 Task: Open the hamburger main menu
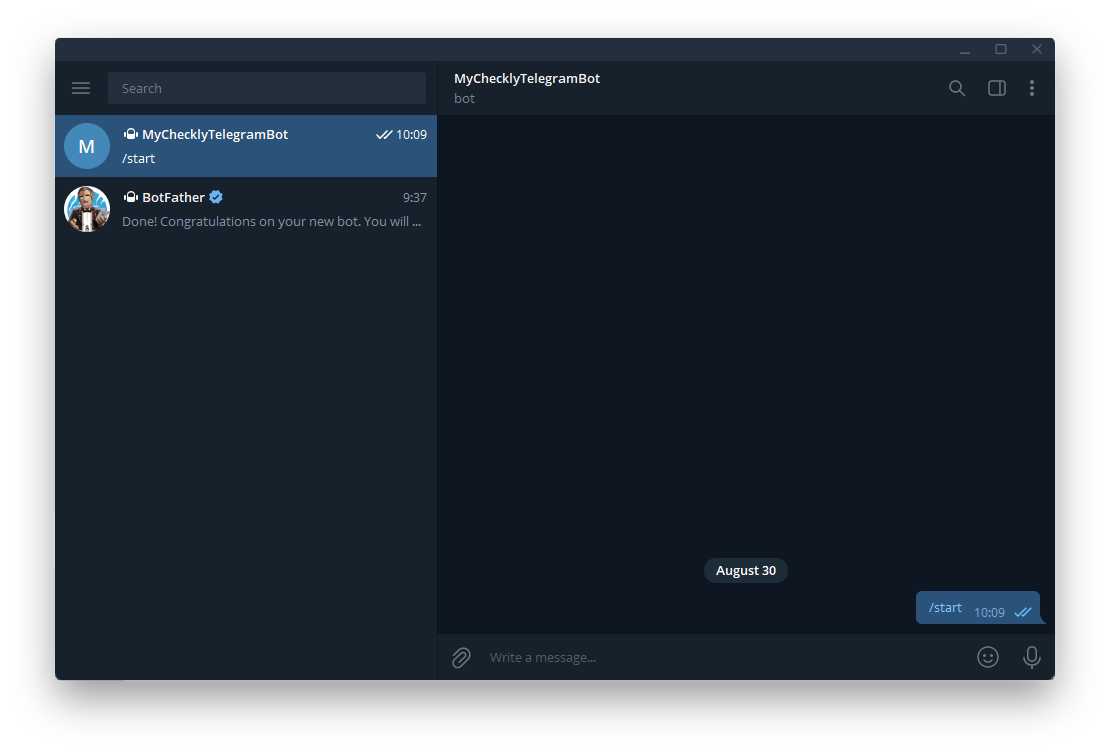(x=81, y=88)
